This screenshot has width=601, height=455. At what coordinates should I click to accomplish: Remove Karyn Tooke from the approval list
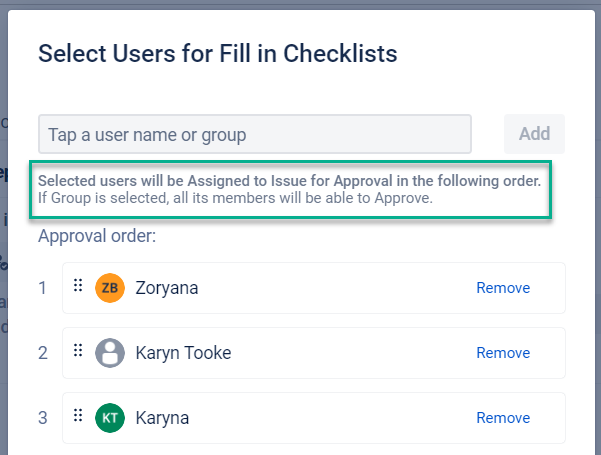pos(502,353)
